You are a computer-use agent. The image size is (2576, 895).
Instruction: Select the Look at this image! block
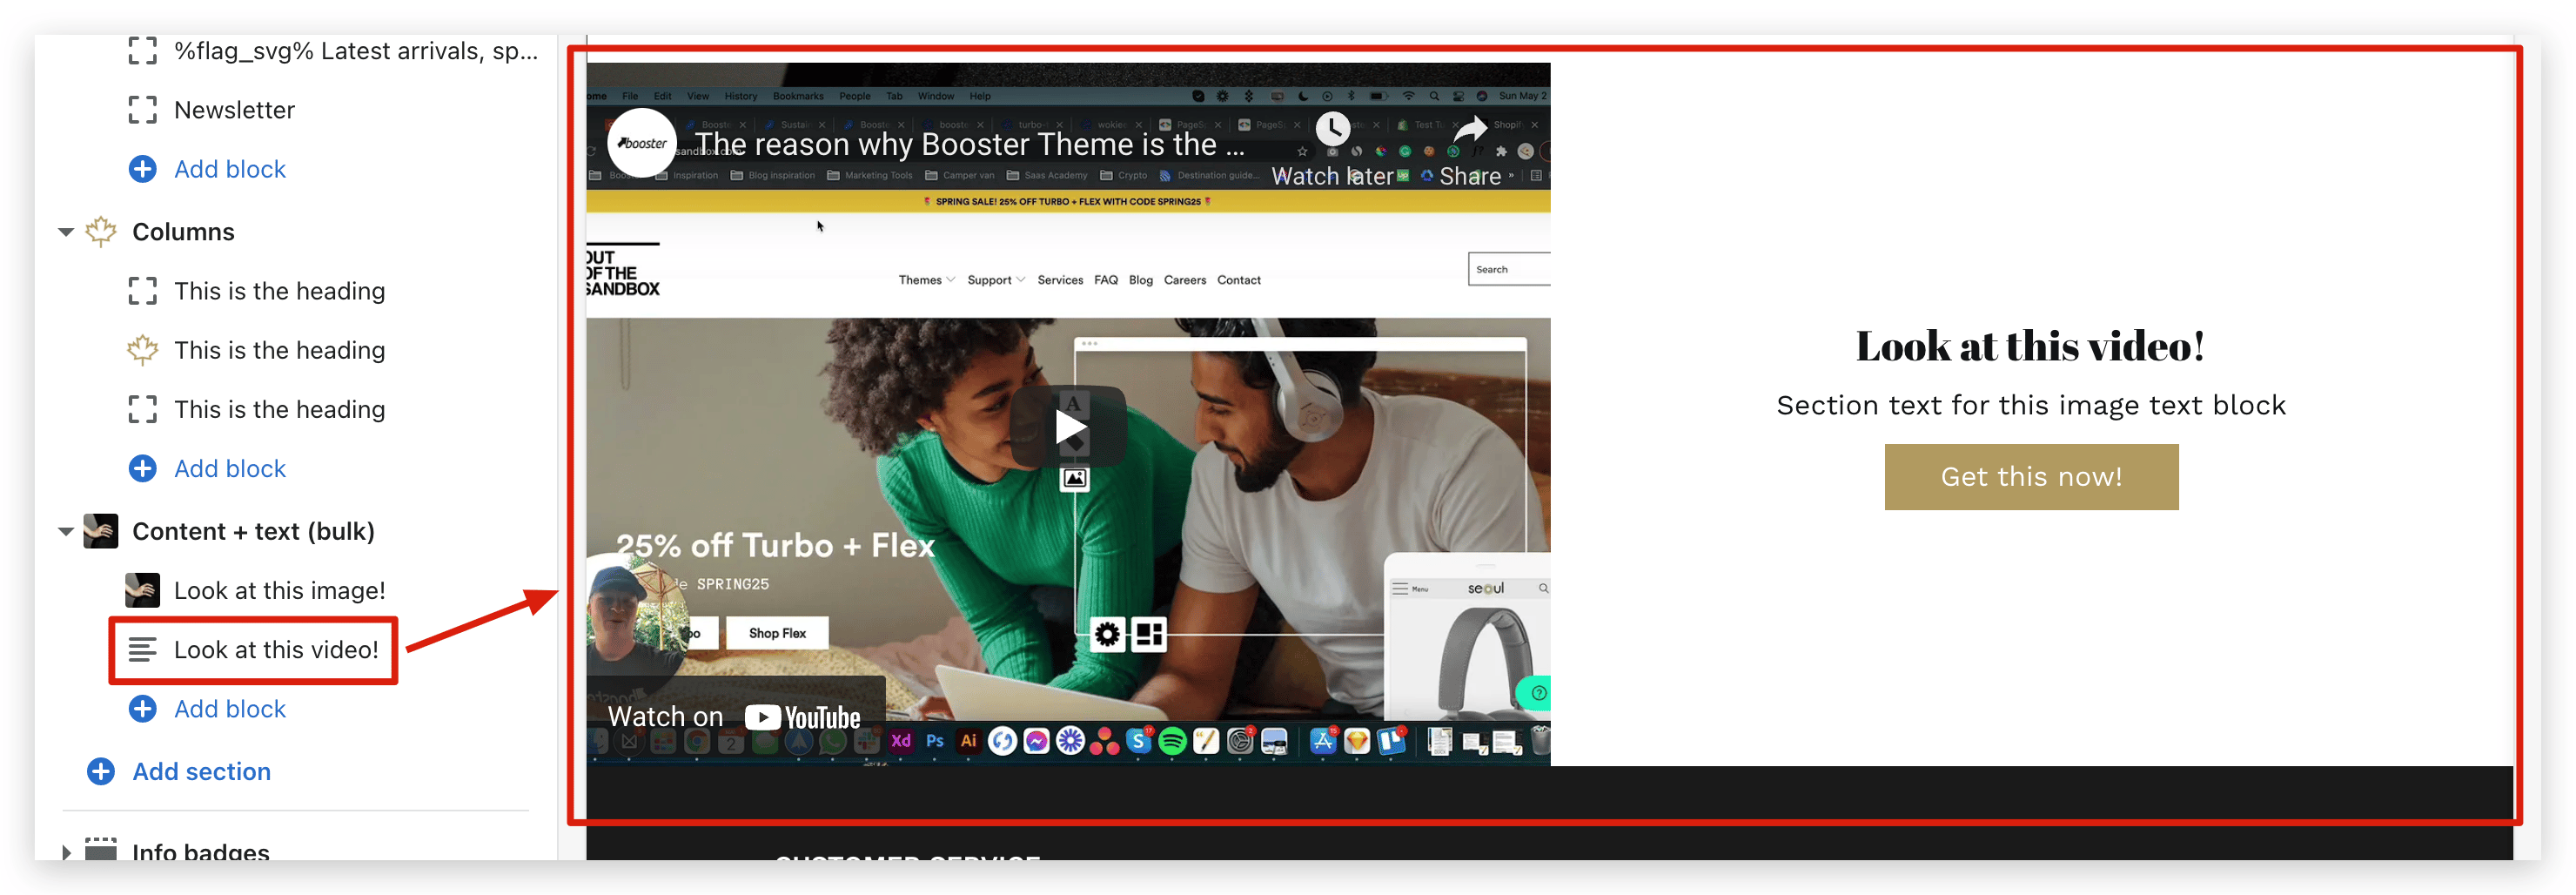279,591
